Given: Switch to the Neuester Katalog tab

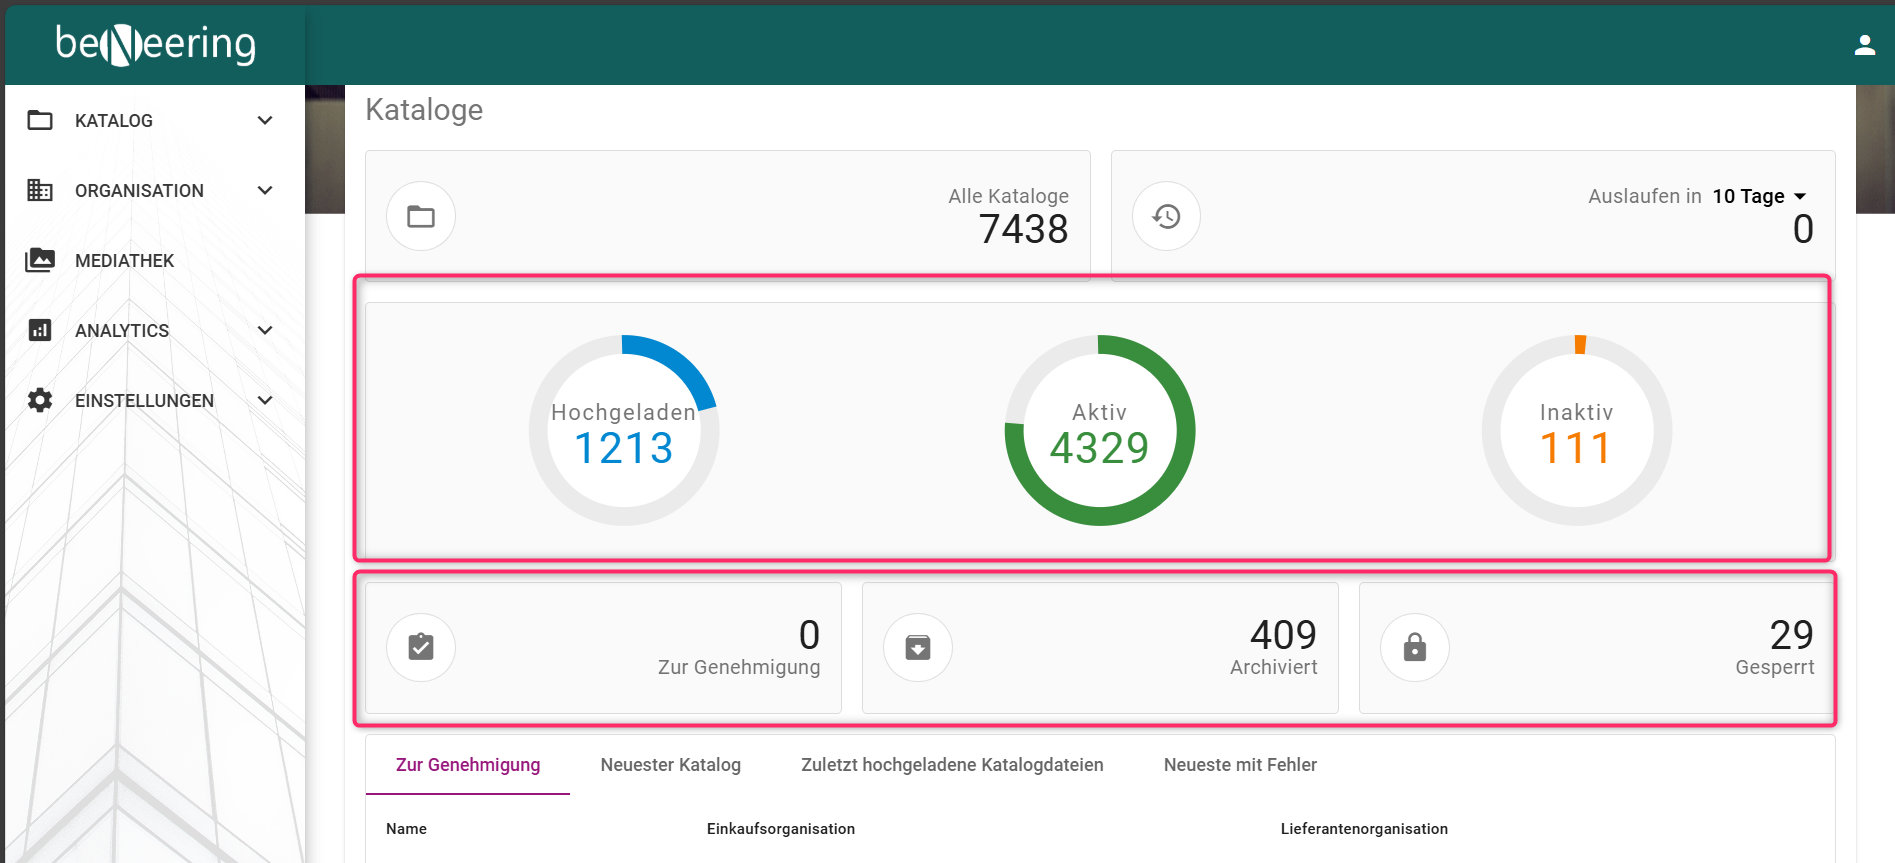Looking at the screenshot, I should point(670,765).
